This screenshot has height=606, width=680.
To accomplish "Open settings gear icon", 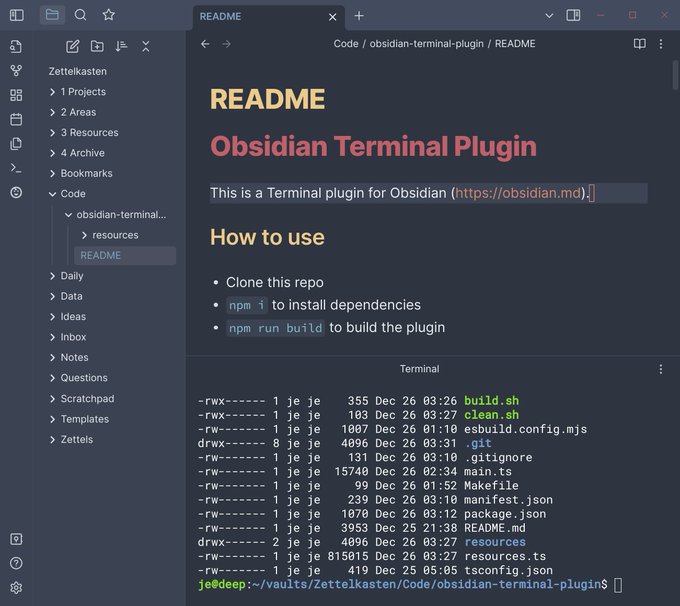I will coord(16,588).
